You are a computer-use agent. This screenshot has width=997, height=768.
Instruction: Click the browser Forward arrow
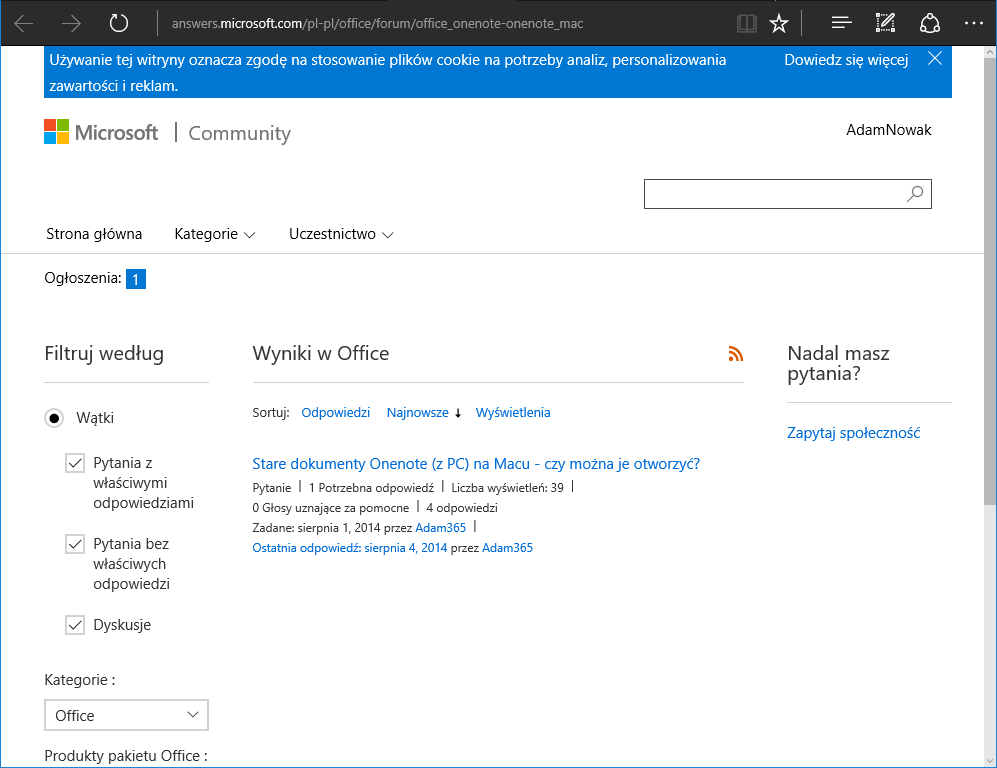tap(71, 24)
